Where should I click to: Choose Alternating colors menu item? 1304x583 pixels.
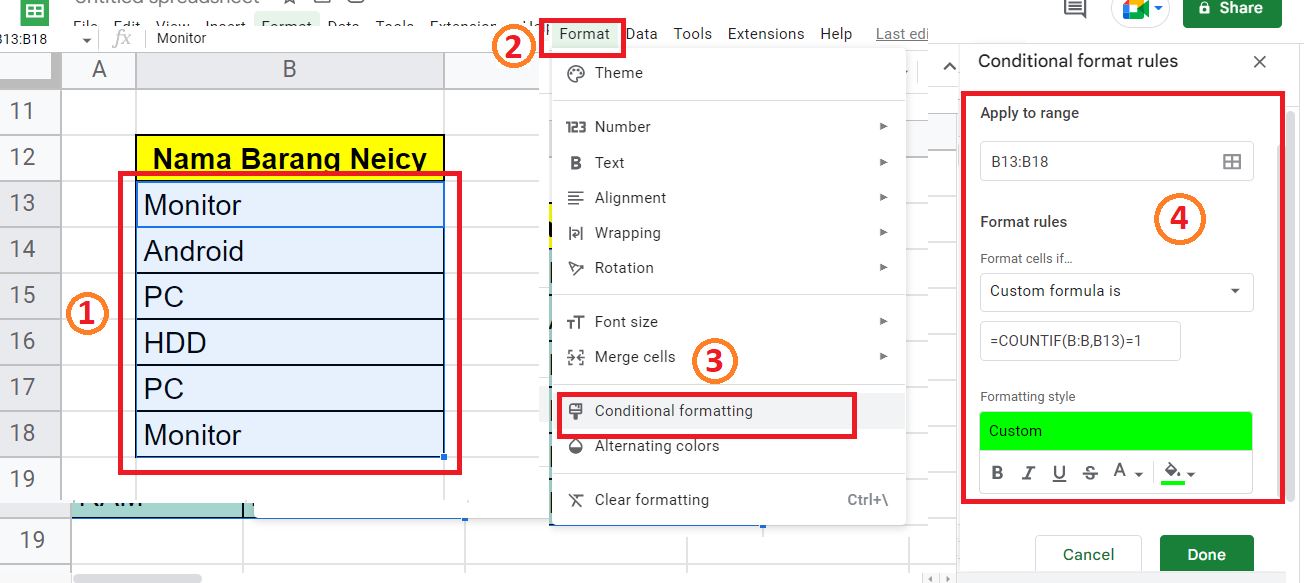[x=729, y=446]
